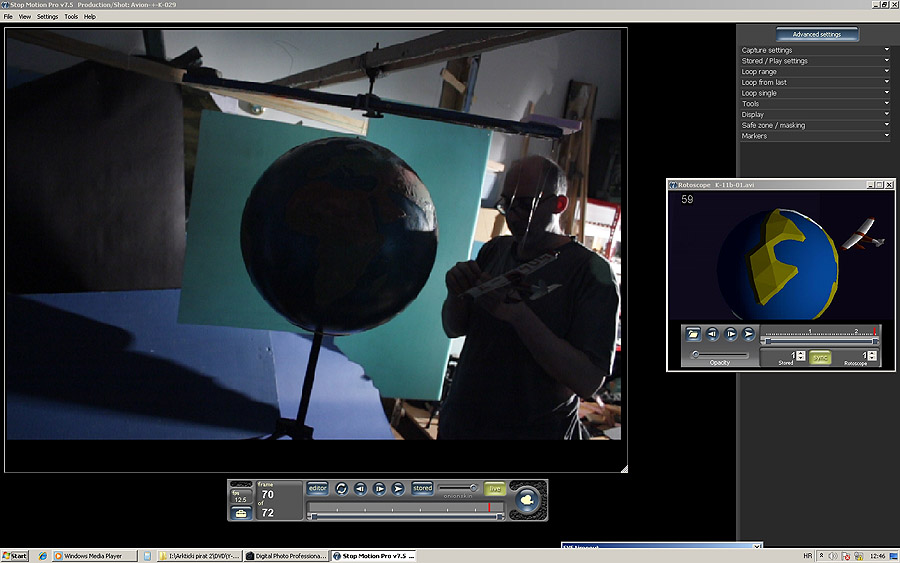
Task: Open a file in the Rotoscope window
Action: (x=693, y=333)
